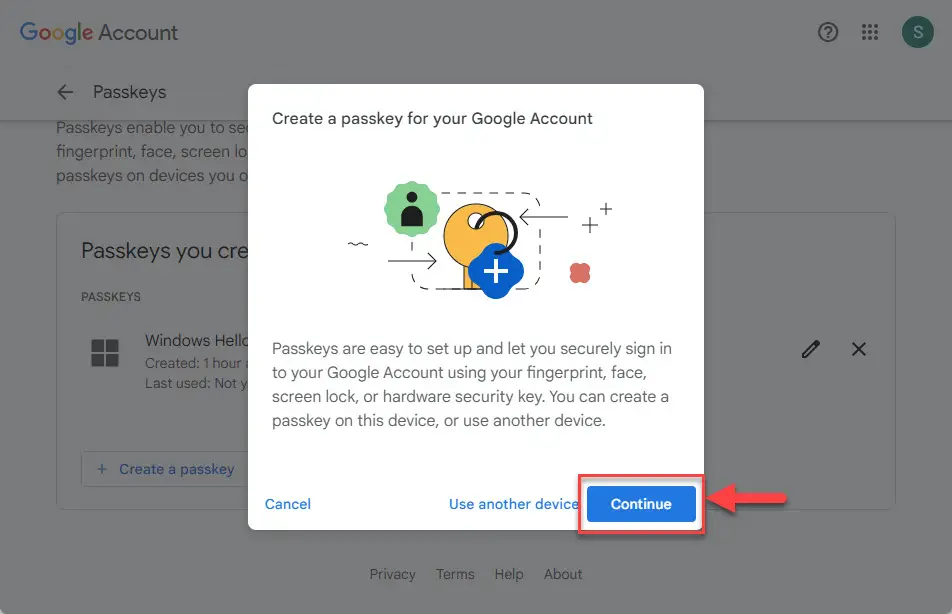Go back with the Passkeys arrow
The height and width of the screenshot is (614, 952).
[65, 92]
